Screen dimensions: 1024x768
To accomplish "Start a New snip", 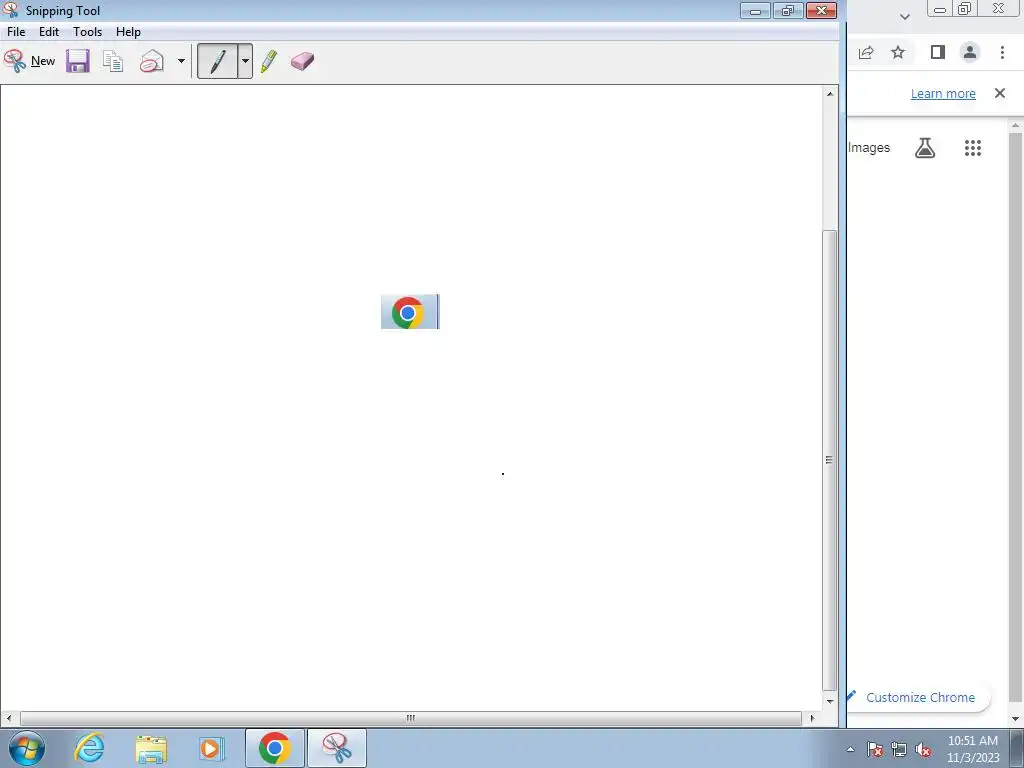I will tap(29, 61).
